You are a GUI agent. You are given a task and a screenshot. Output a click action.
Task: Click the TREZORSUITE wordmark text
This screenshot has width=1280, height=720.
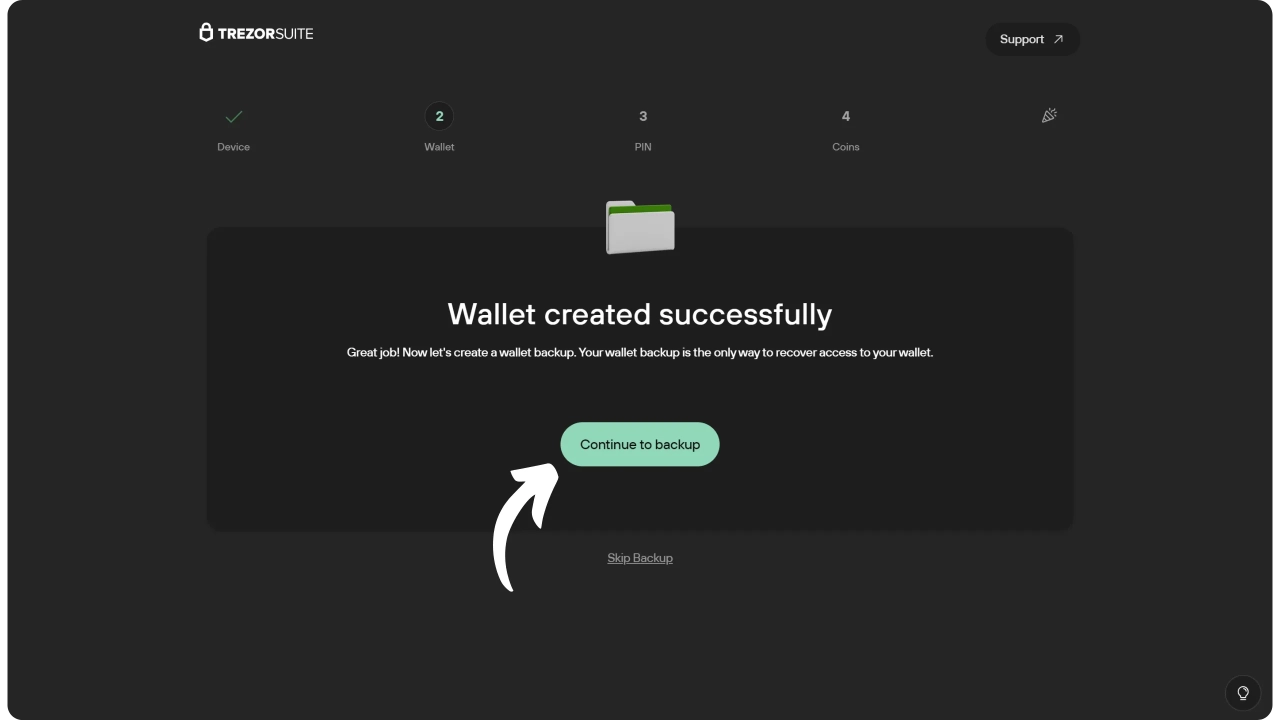click(265, 34)
